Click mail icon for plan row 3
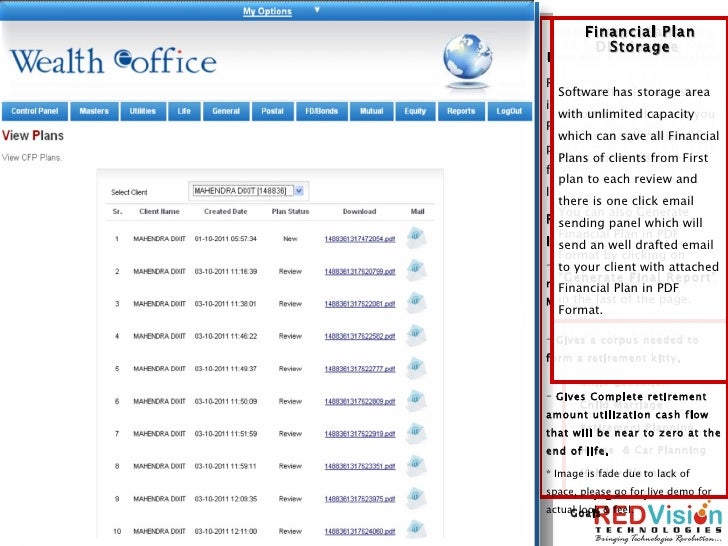The width and height of the screenshot is (728, 546). [x=416, y=303]
